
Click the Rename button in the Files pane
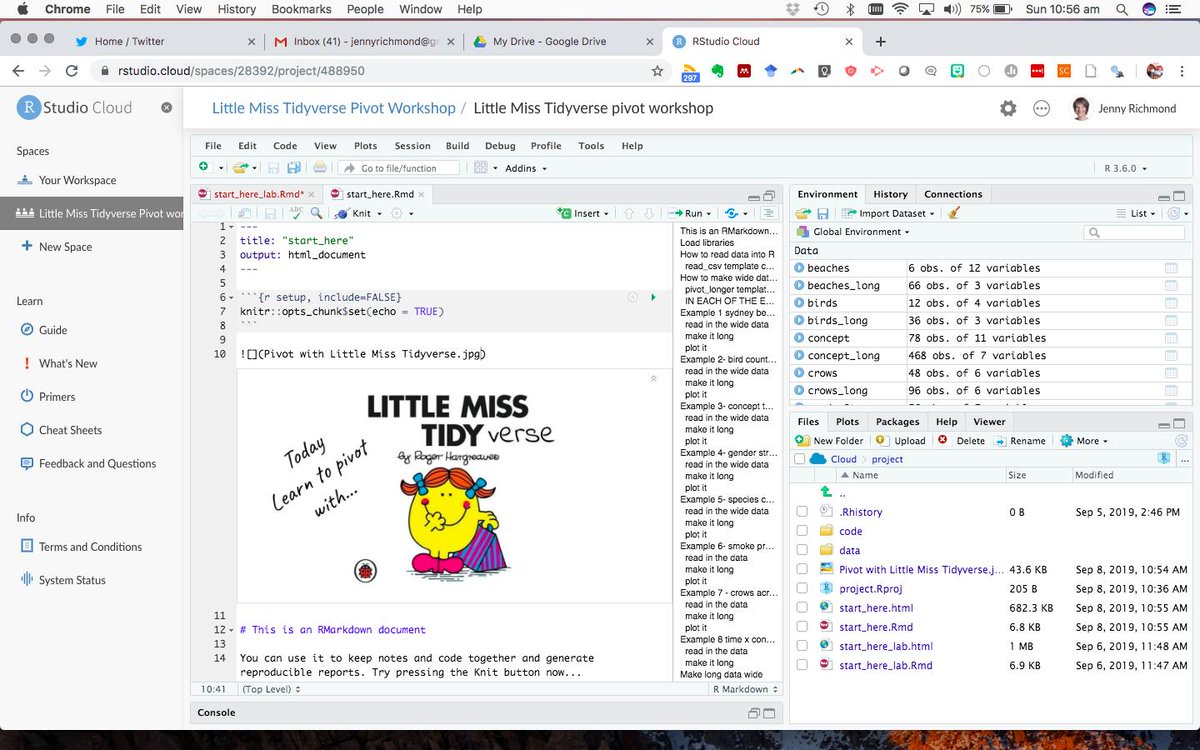click(x=1019, y=440)
